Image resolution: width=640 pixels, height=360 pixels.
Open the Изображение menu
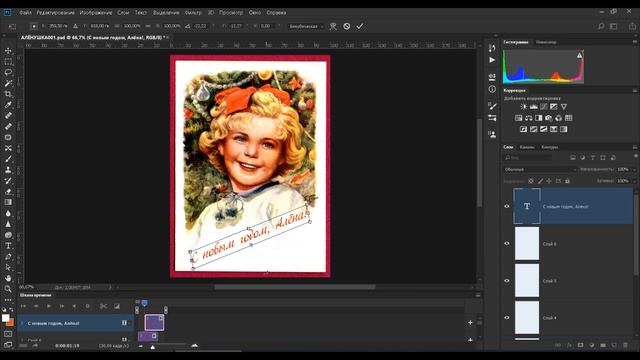pos(96,13)
